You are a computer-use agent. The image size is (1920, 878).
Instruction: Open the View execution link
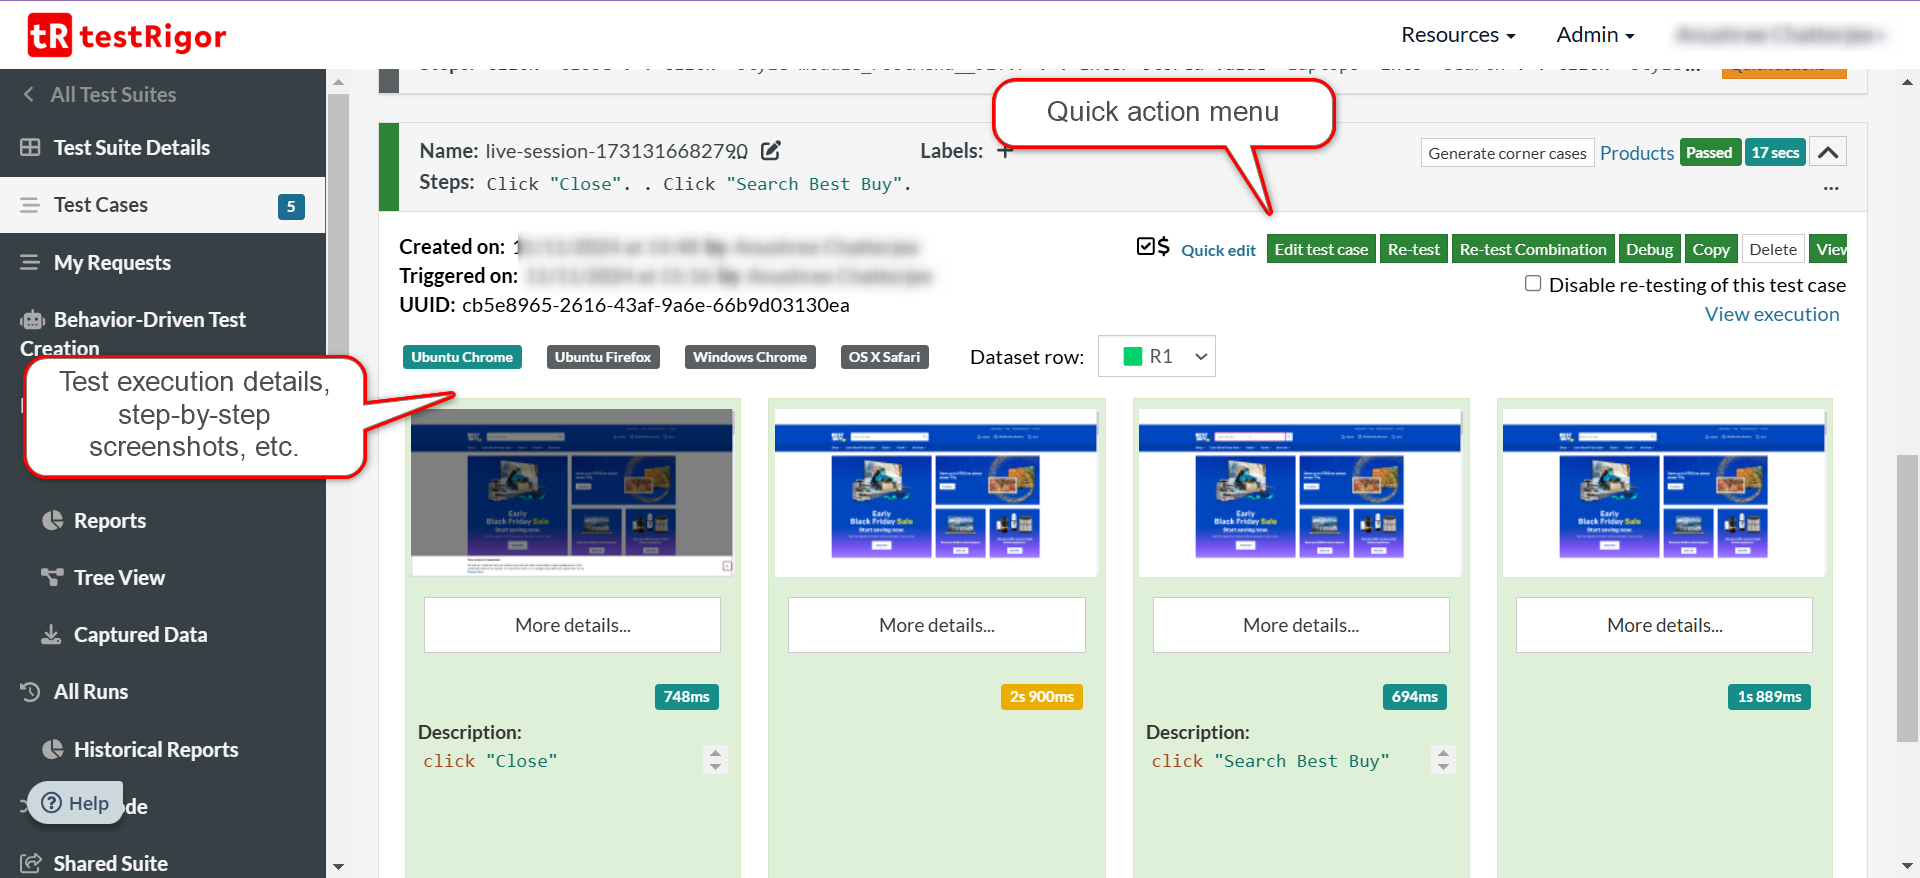pyautogui.click(x=1771, y=314)
